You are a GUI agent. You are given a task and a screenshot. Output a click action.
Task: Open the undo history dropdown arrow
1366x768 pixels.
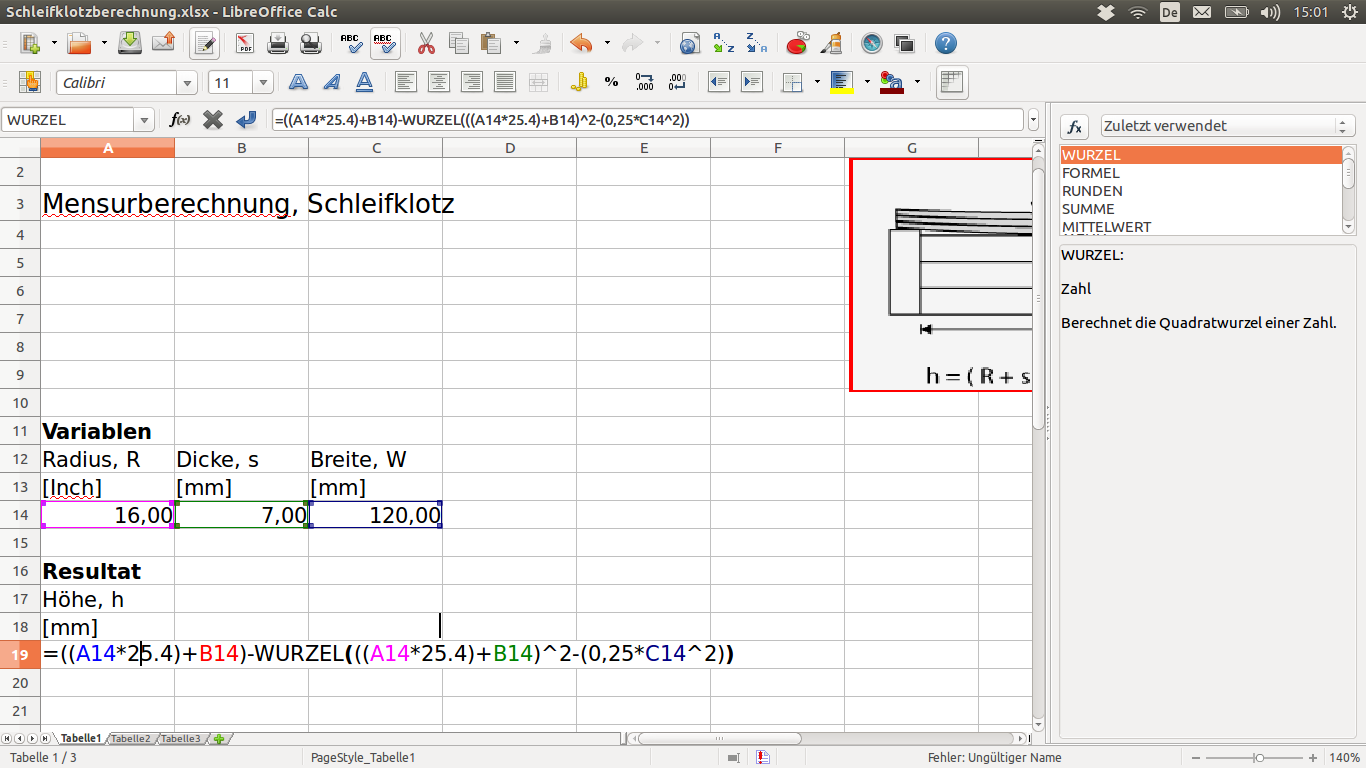(608, 44)
